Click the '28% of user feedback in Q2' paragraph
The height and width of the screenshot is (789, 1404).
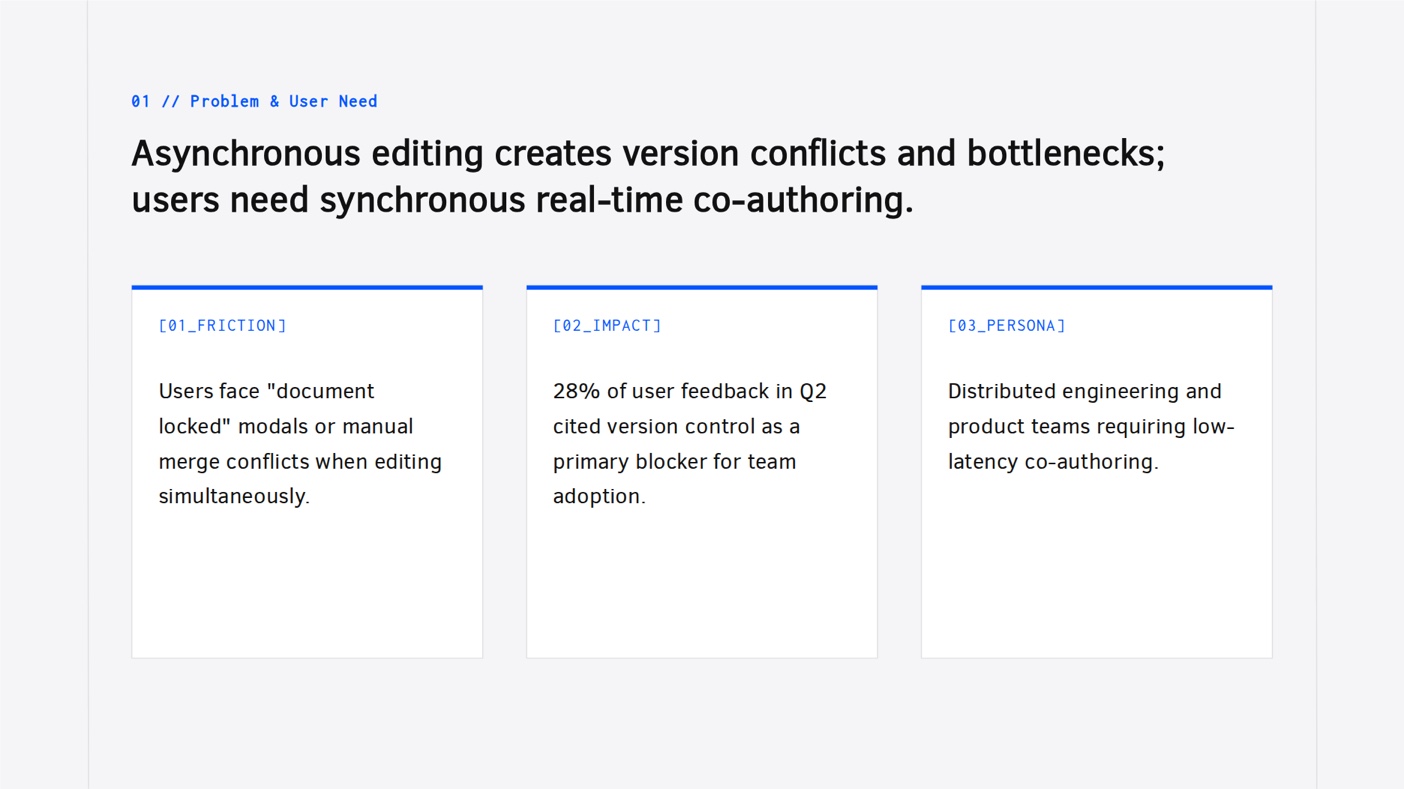pos(690,443)
